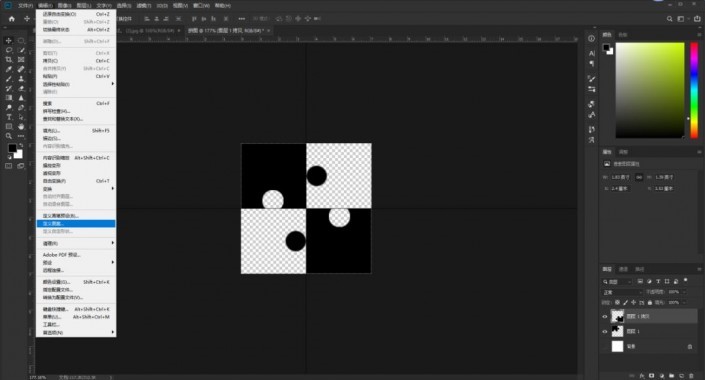This screenshot has height=380, width=705.
Task: Open the fill dropdown arrow
Action: coord(684,303)
